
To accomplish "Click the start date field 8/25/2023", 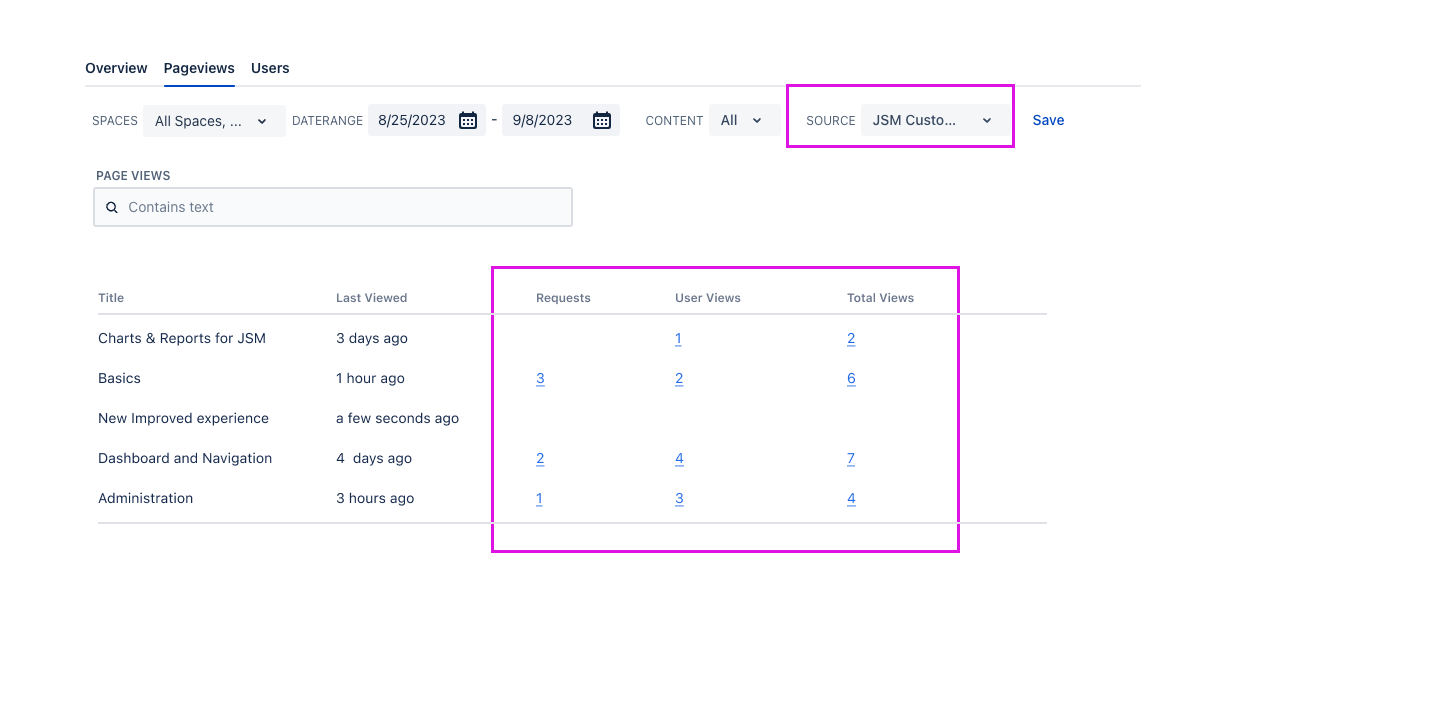I will (x=412, y=121).
